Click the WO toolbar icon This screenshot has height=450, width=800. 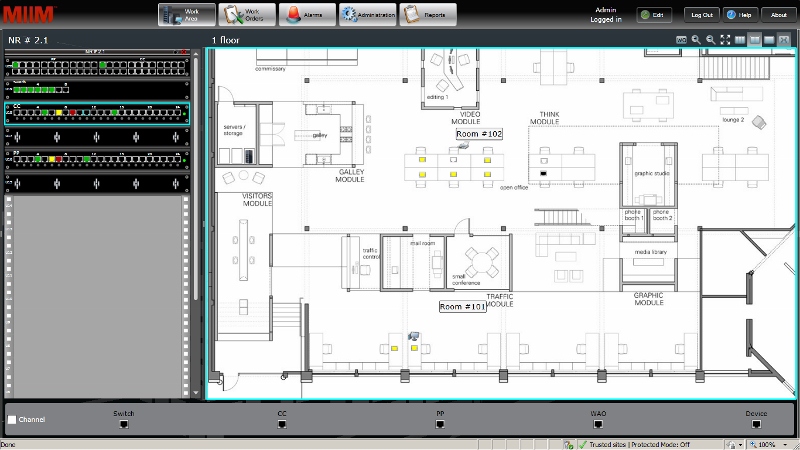pos(681,40)
